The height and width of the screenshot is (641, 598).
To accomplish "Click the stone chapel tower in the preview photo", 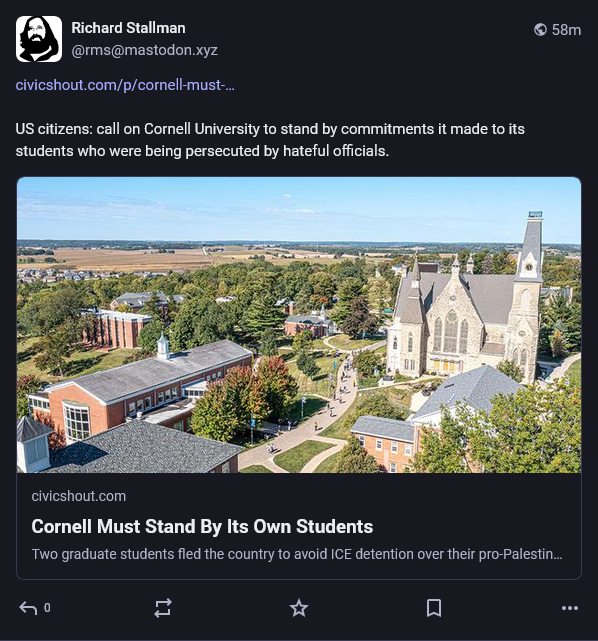I will (529, 294).
